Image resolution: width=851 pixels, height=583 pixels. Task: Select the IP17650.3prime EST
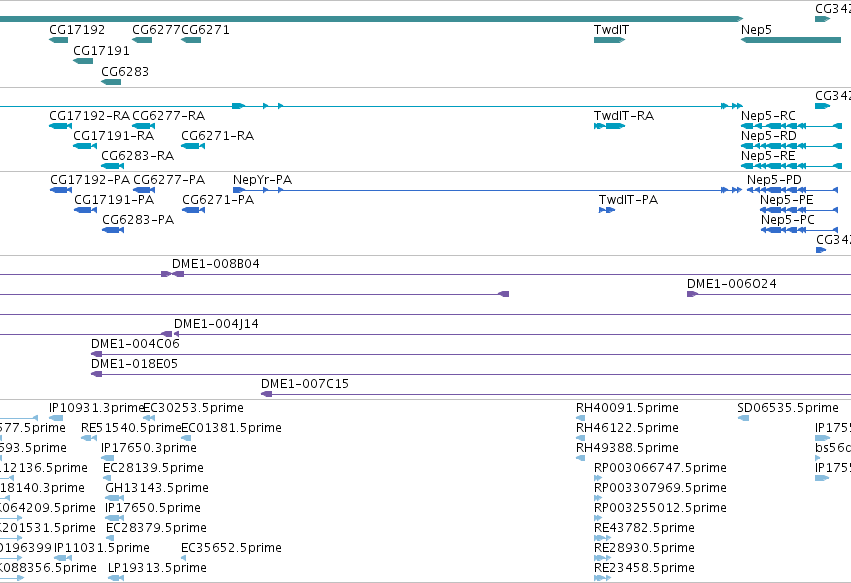(x=107, y=458)
